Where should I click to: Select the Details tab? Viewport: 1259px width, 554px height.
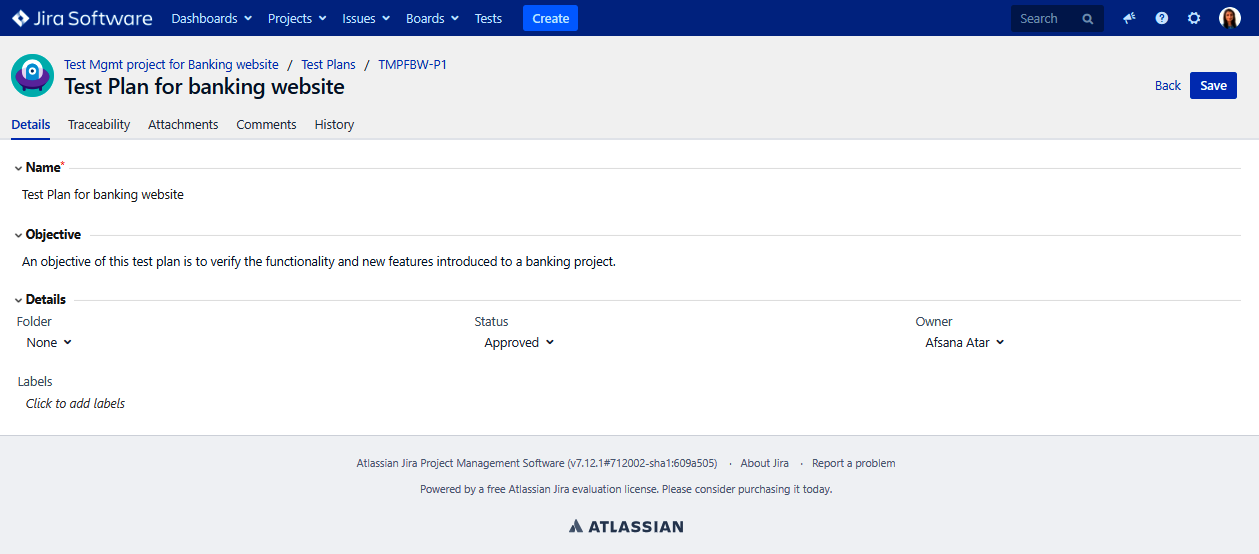point(30,124)
